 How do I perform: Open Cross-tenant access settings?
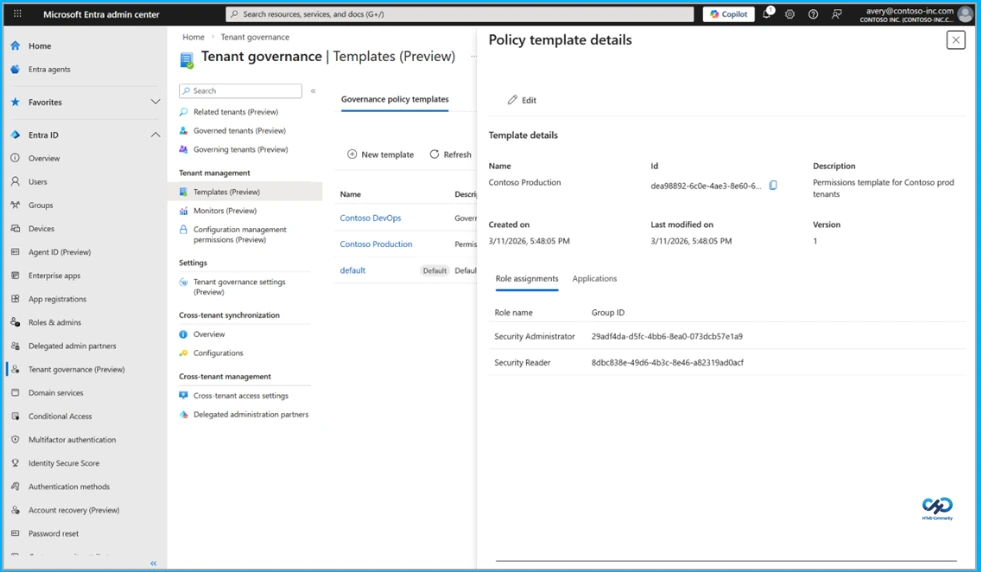click(240, 396)
